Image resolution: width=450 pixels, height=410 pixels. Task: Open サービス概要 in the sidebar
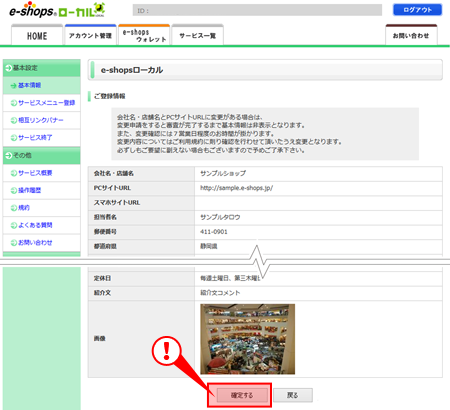coord(35,173)
